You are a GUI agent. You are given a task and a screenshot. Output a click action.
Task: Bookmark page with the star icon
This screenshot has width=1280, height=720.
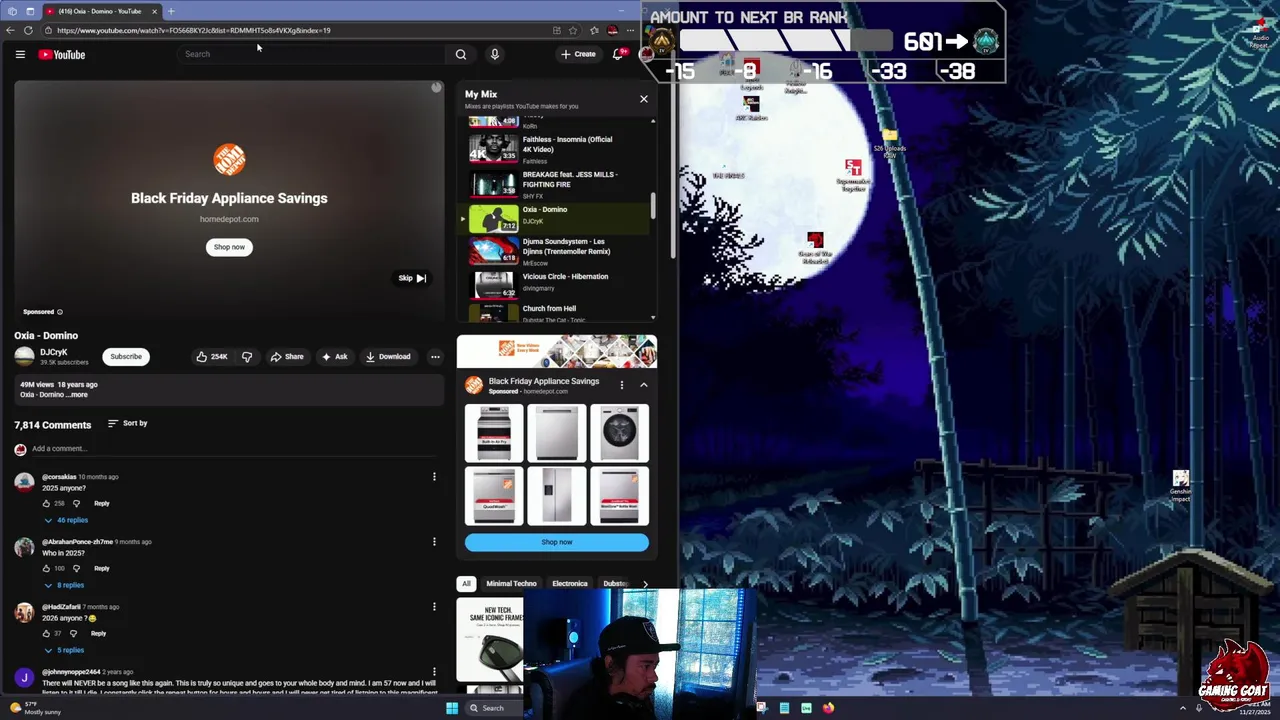point(573,30)
